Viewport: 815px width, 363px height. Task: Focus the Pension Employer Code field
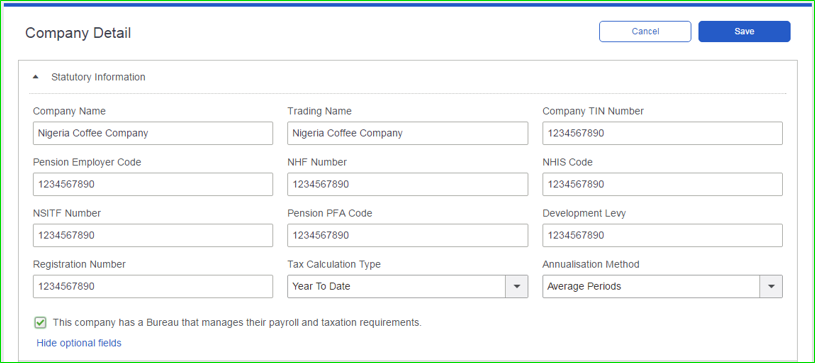point(153,184)
